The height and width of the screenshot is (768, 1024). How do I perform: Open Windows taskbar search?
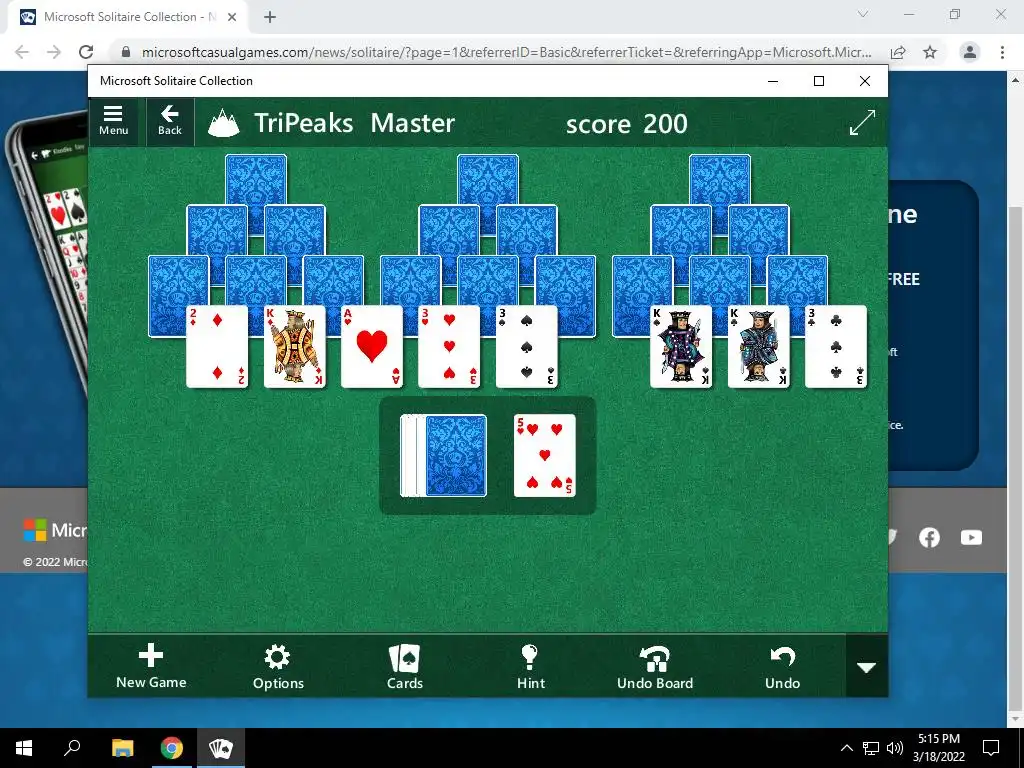click(x=72, y=748)
